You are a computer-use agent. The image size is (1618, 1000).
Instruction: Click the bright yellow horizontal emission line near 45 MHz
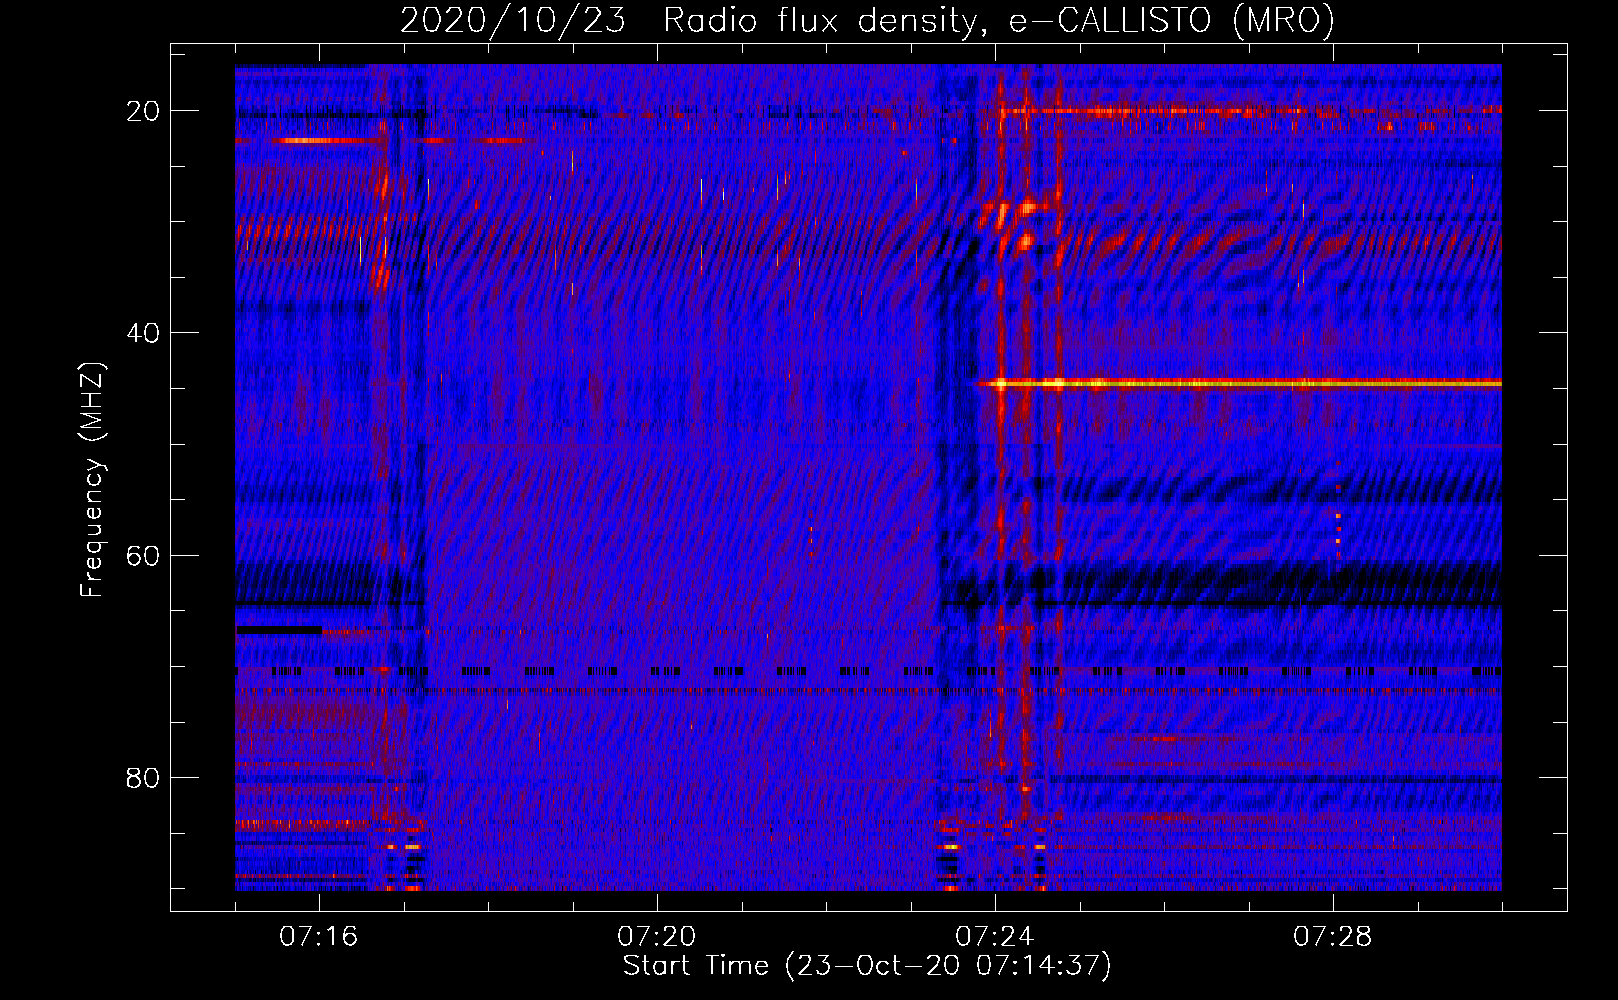tap(1240, 383)
